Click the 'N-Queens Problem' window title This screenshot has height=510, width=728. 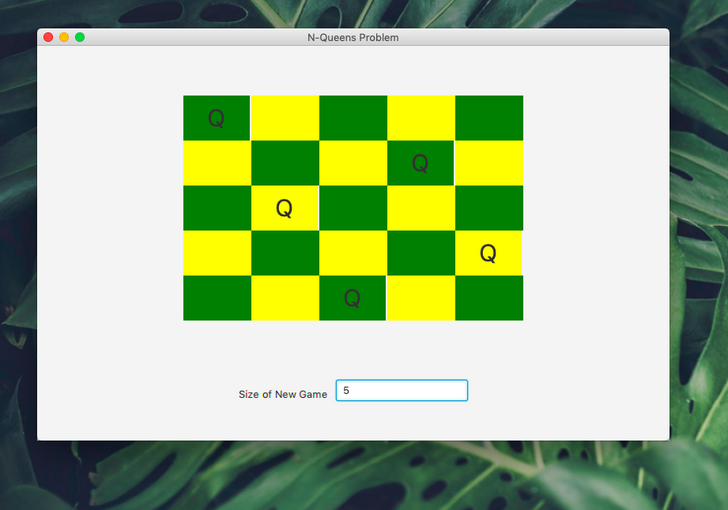(x=353, y=38)
